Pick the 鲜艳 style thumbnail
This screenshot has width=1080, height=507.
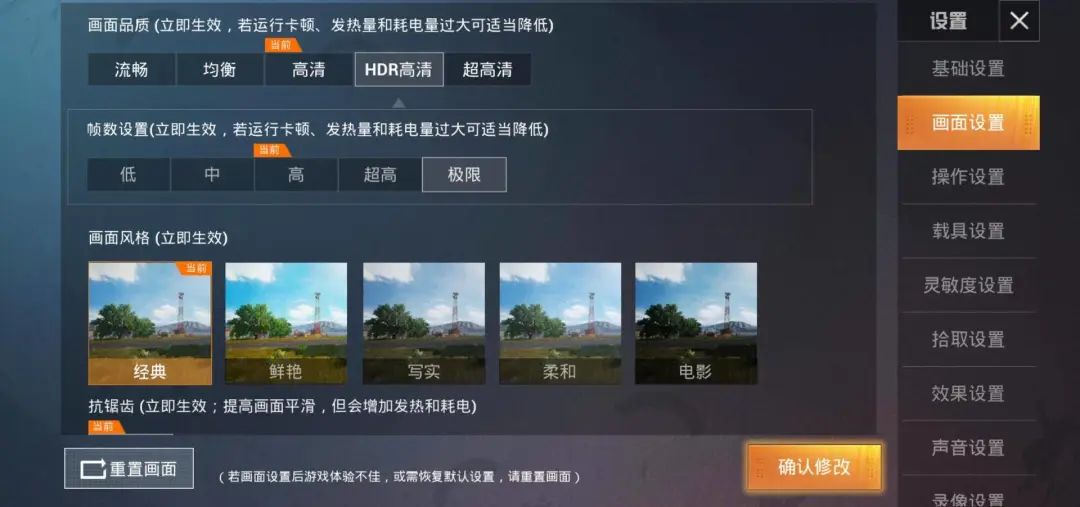click(286, 323)
